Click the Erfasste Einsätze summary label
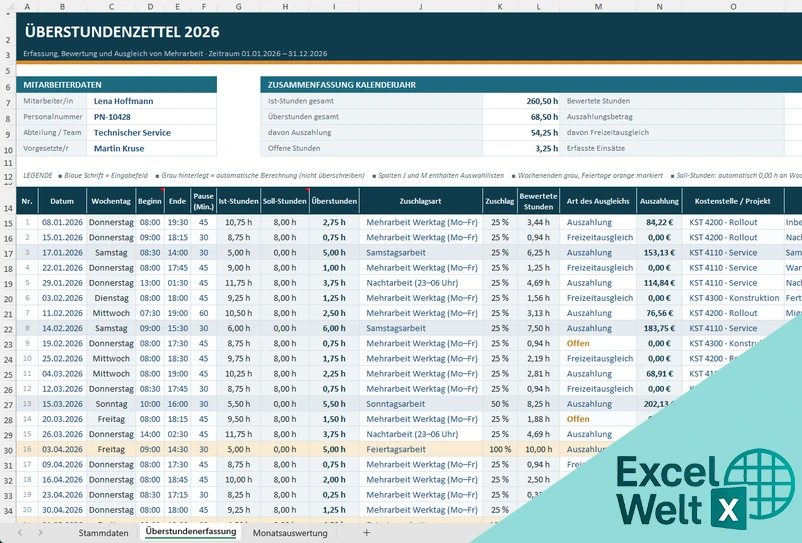Image resolution: width=802 pixels, height=543 pixels. (595, 148)
